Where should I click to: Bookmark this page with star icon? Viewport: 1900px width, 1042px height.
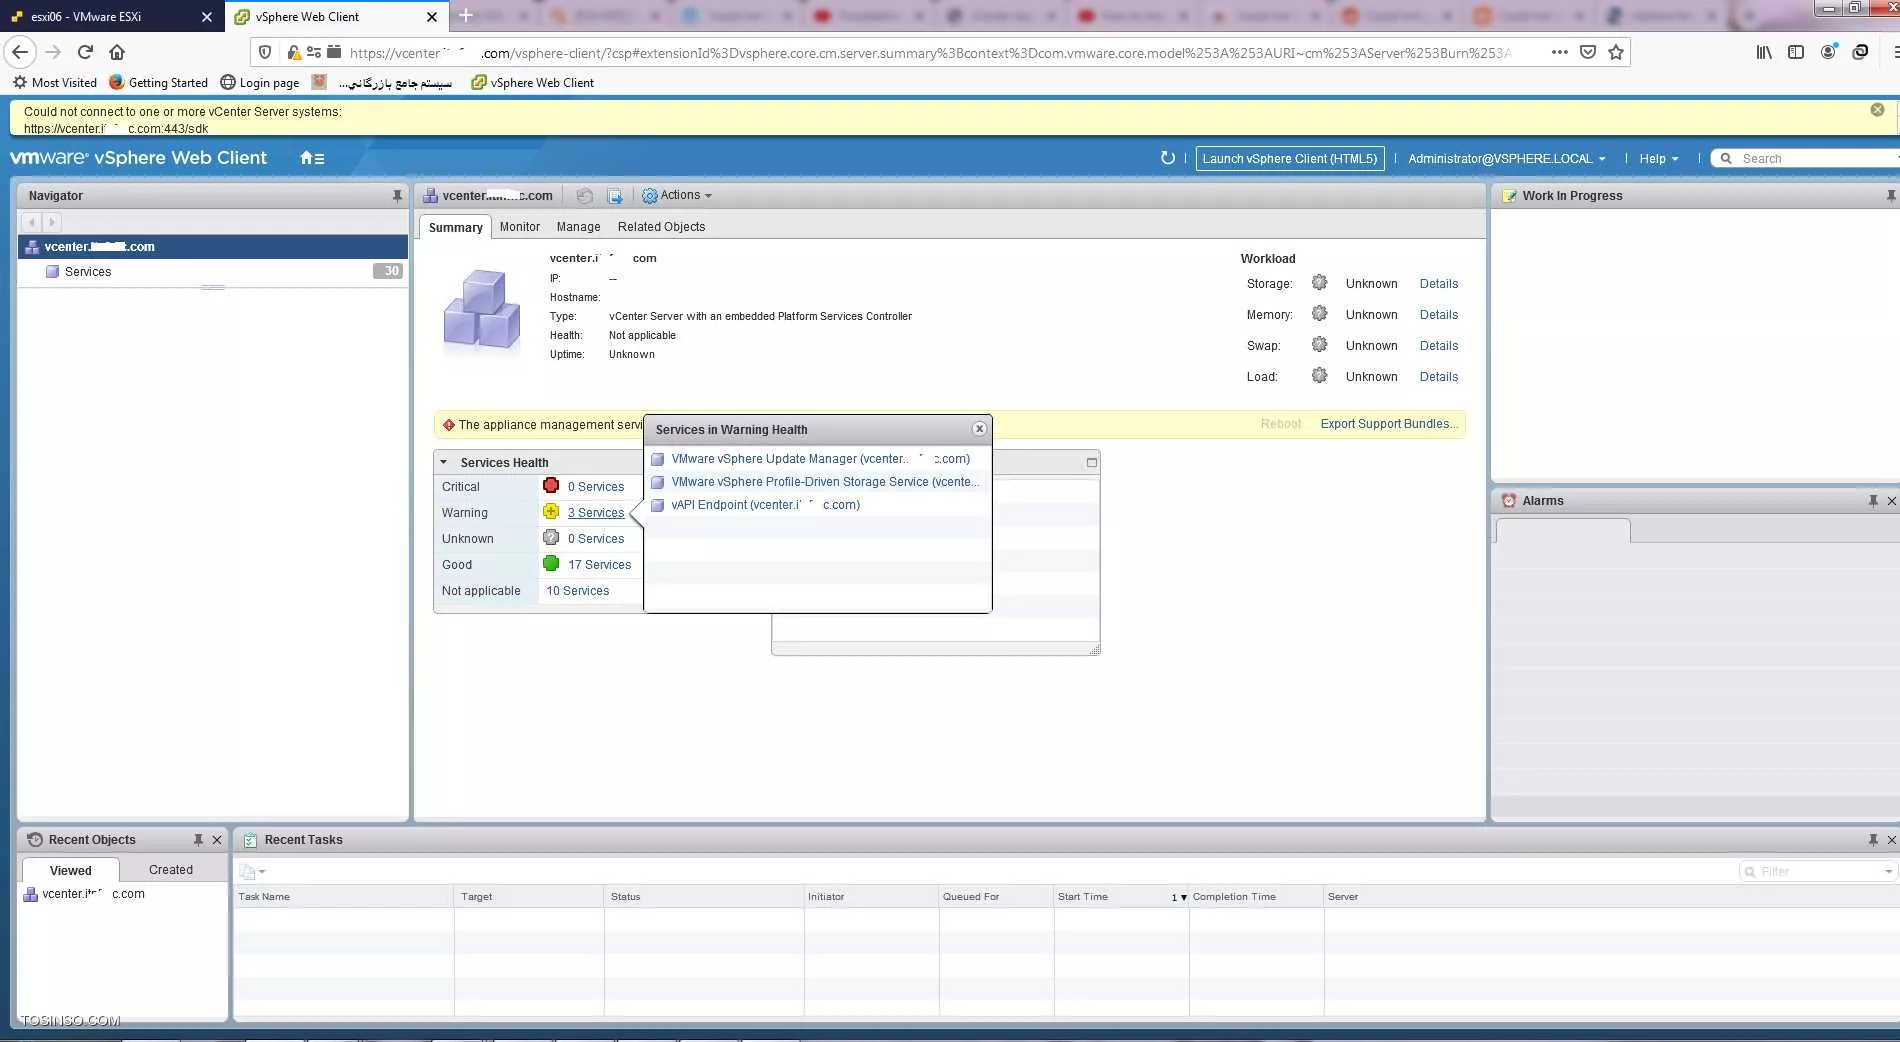(1616, 52)
